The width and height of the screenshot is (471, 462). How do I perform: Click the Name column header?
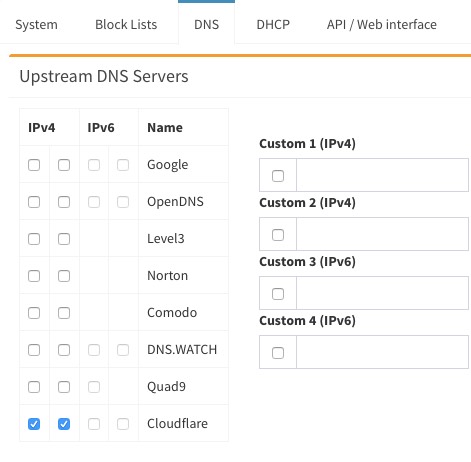(183, 127)
